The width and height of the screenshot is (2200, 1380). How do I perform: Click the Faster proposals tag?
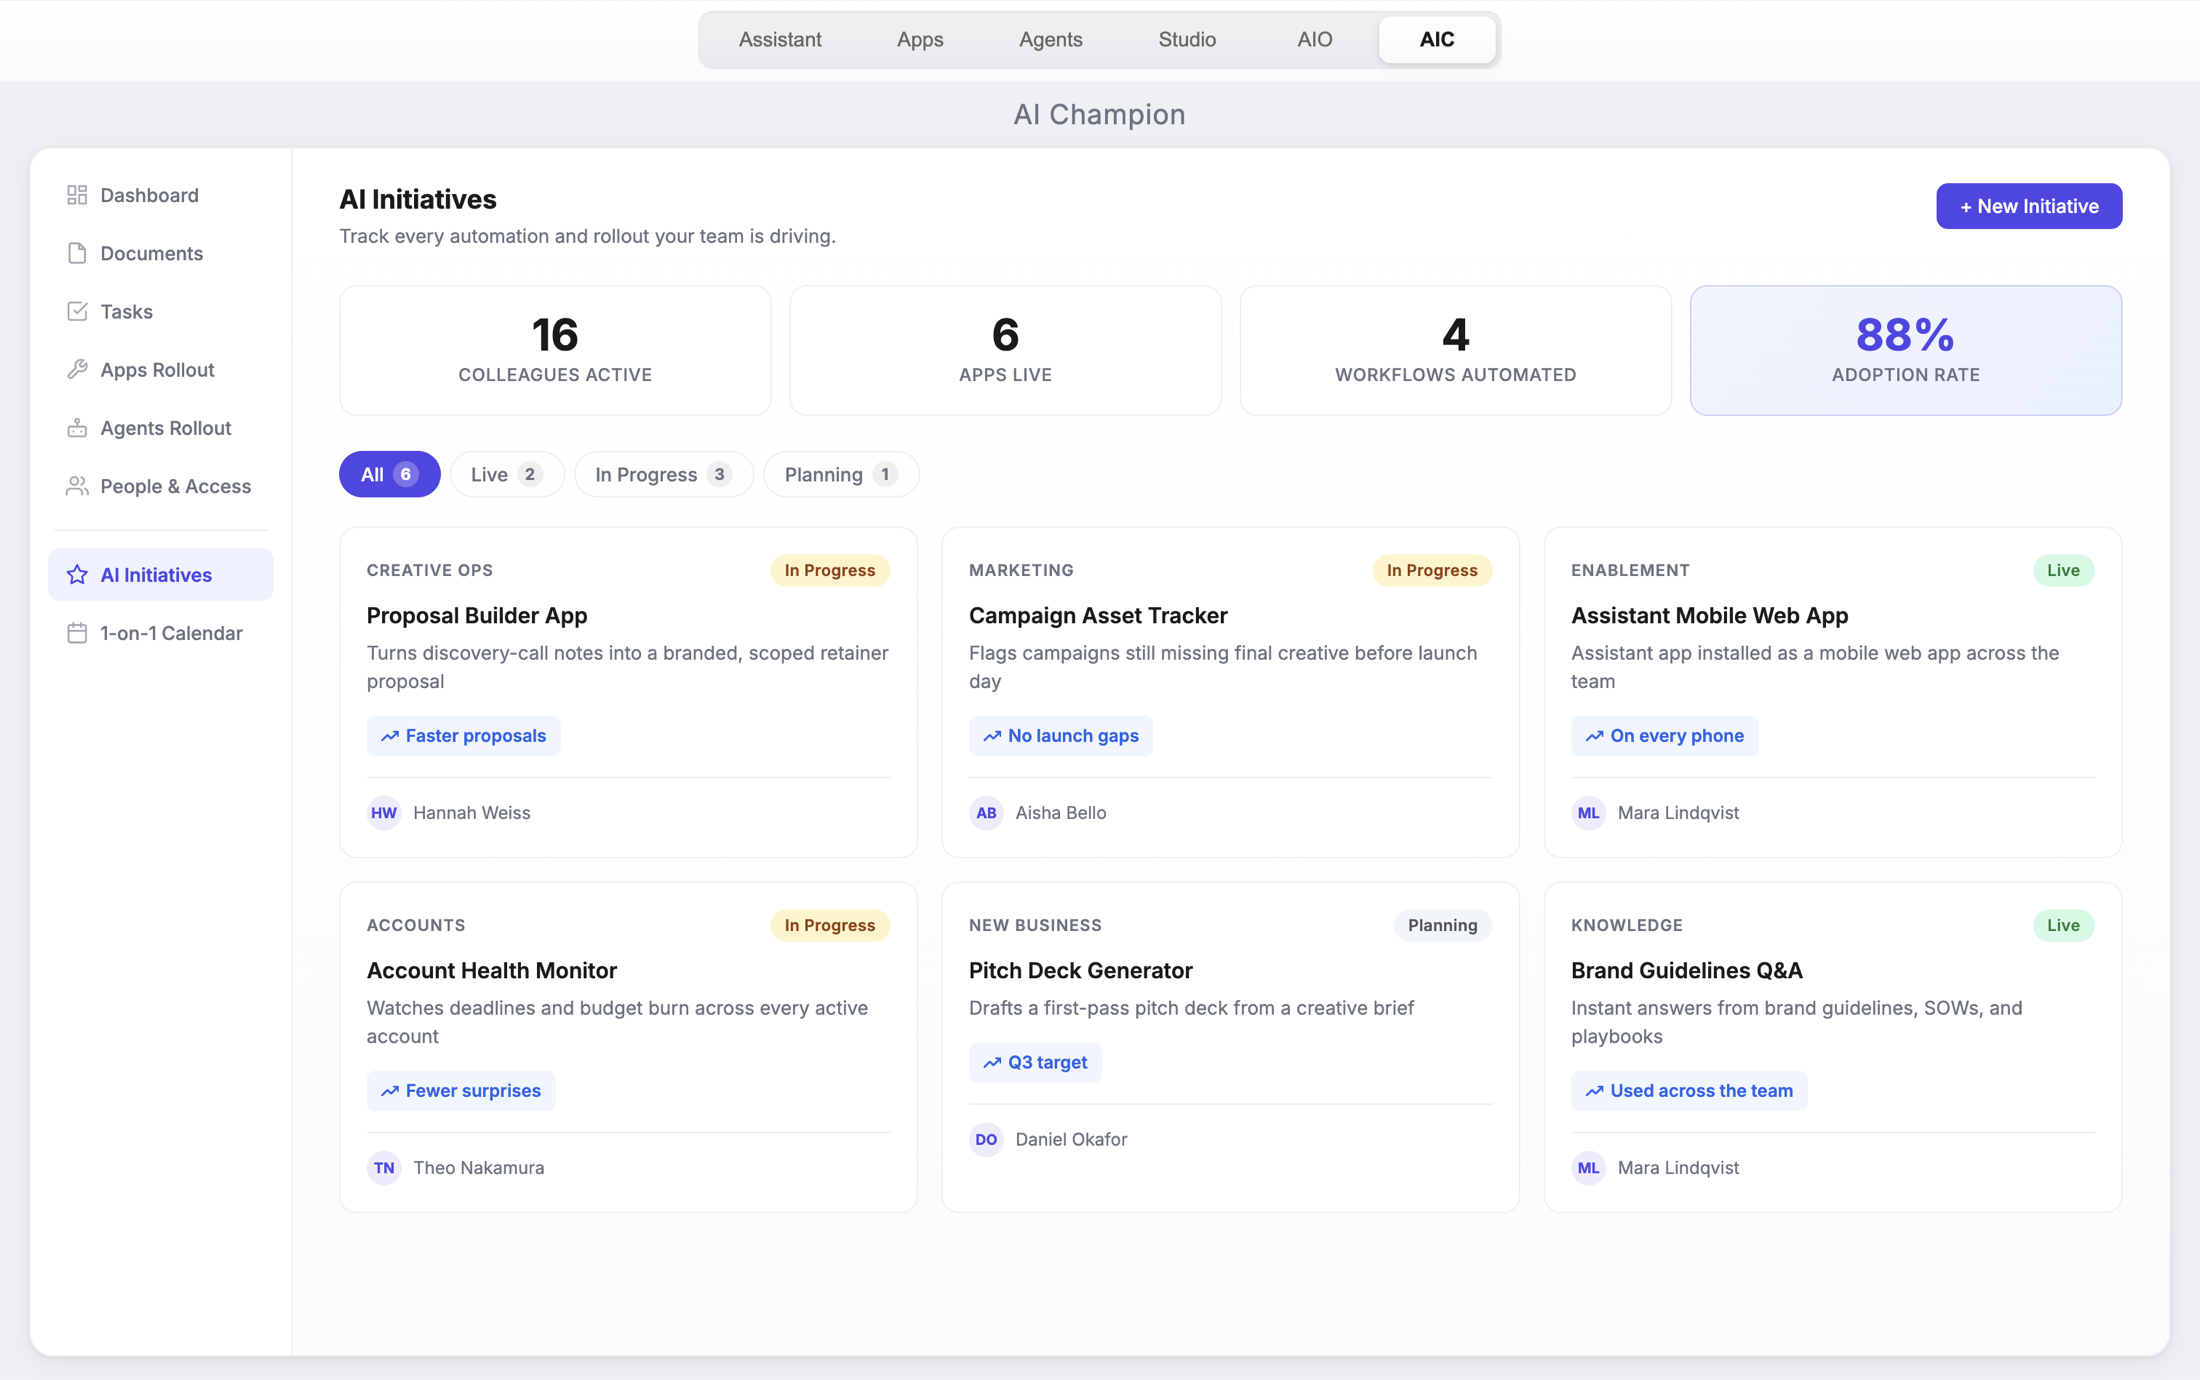click(463, 736)
